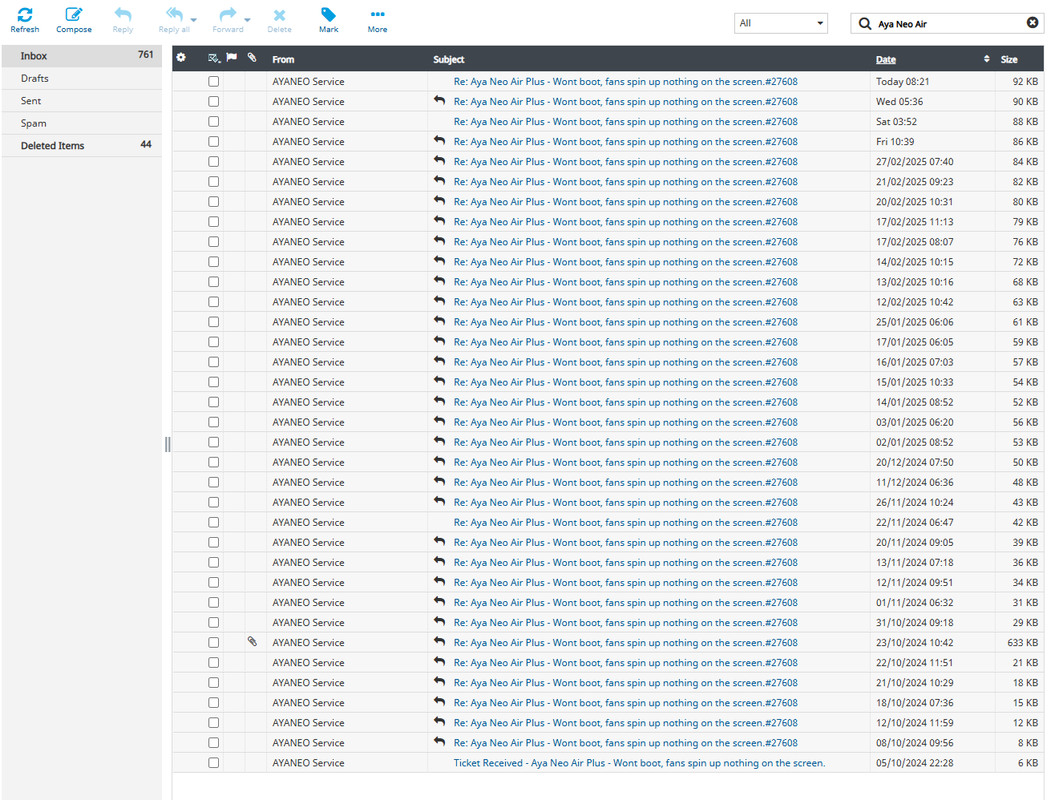
Task: Click AYANEO Service sender on 02/01/2025 08:52 row
Action: tap(308, 442)
